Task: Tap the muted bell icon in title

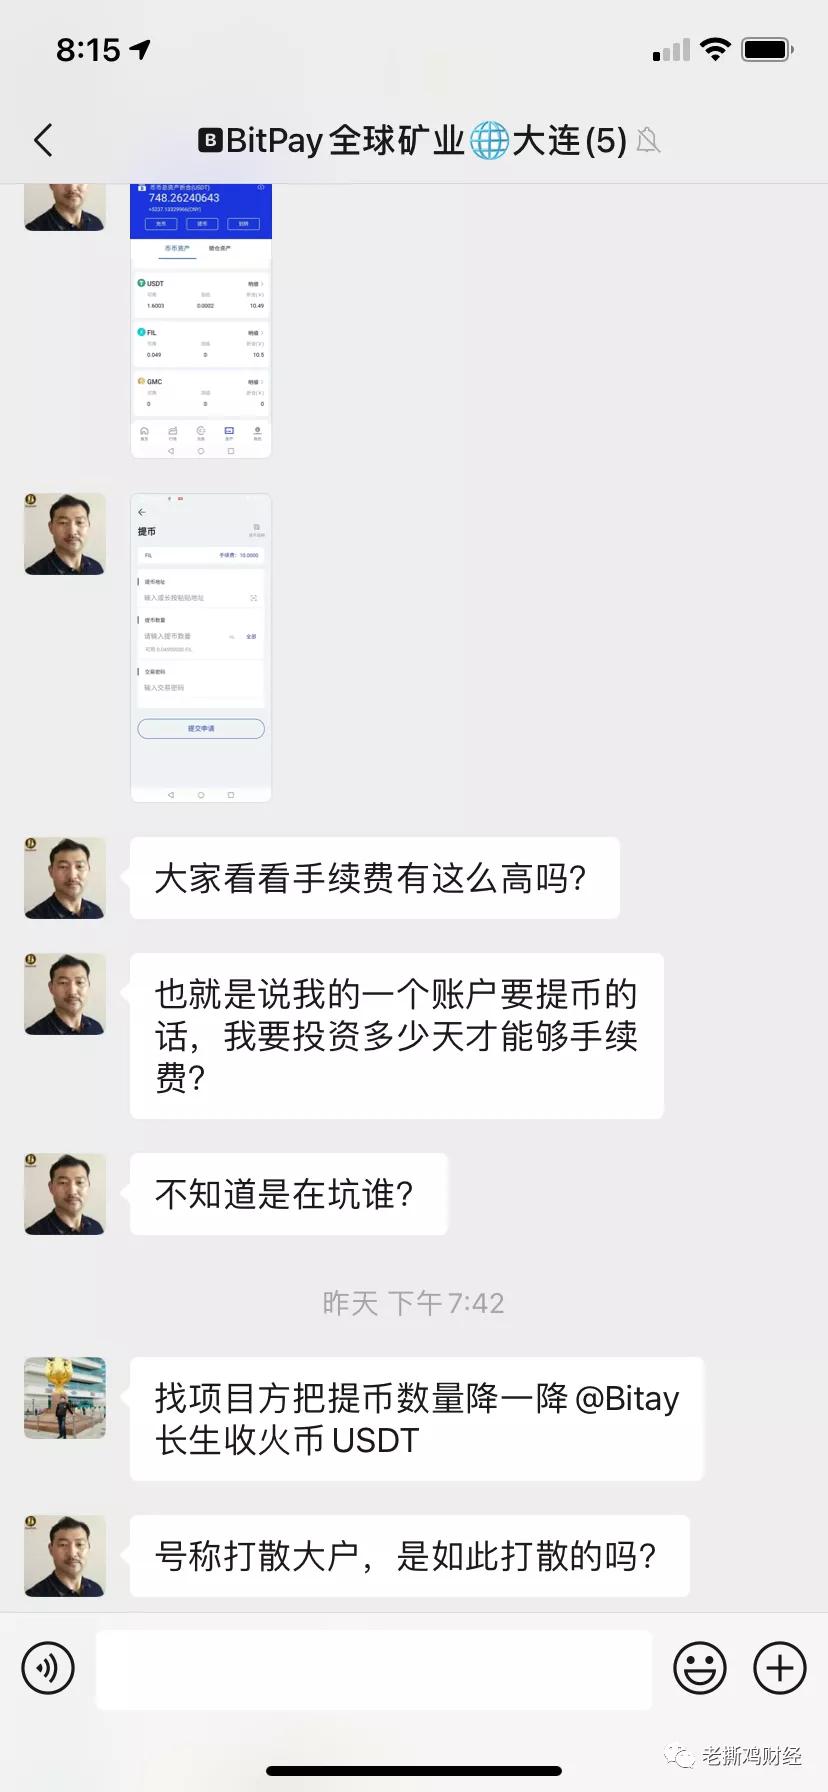Action: click(x=648, y=140)
